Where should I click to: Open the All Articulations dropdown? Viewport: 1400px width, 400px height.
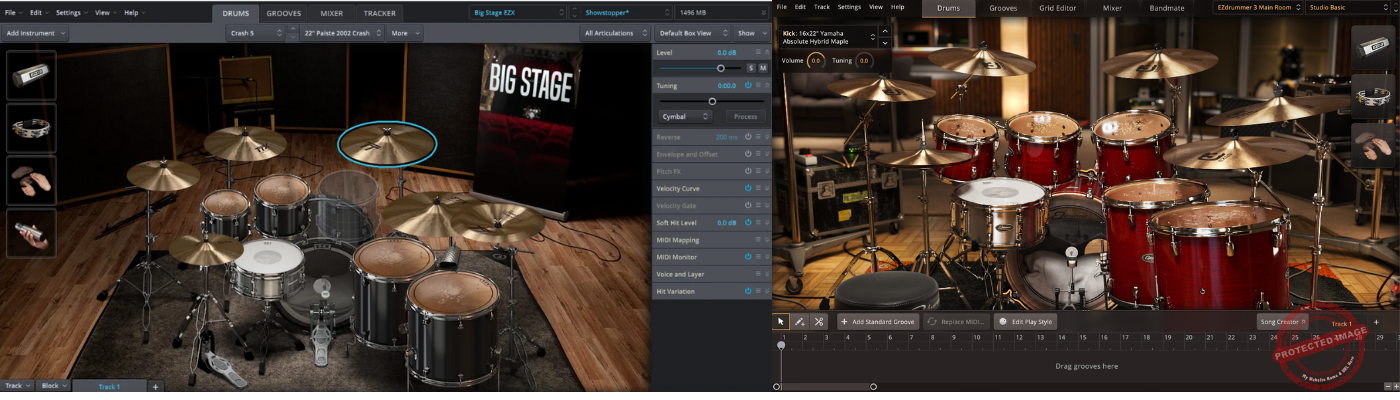click(614, 33)
